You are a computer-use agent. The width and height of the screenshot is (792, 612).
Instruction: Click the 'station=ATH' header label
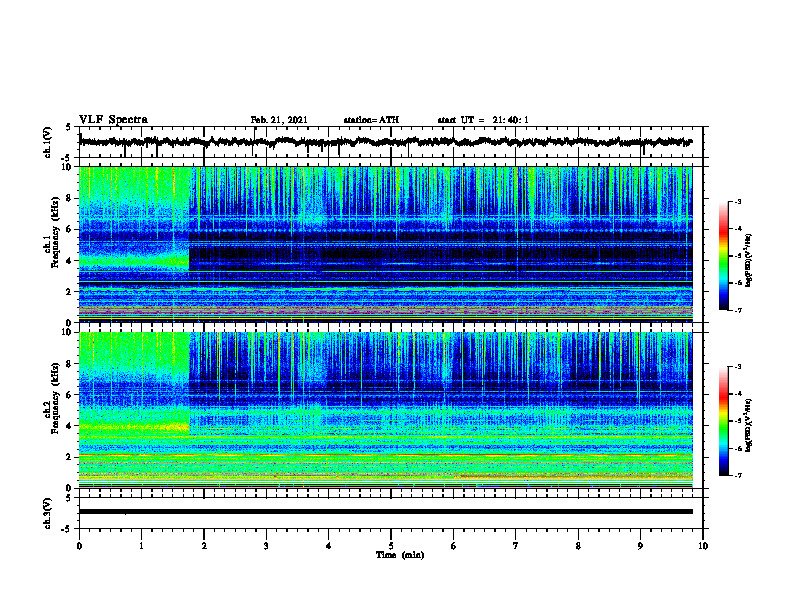coord(371,120)
